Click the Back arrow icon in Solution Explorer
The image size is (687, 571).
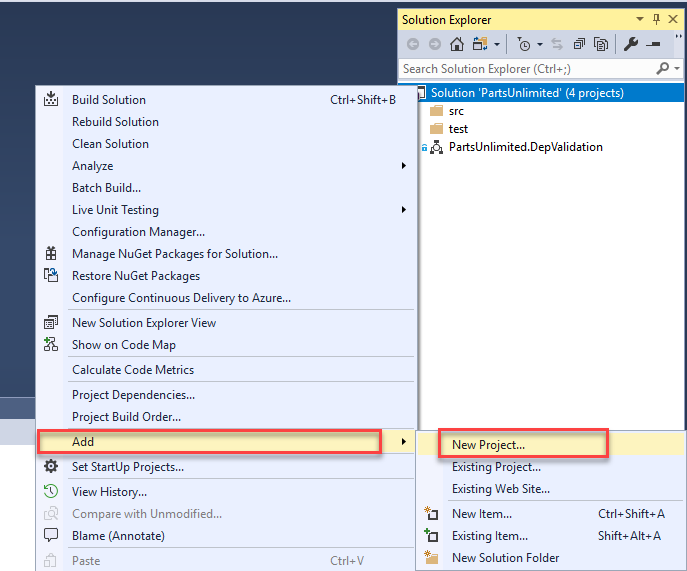[413, 44]
